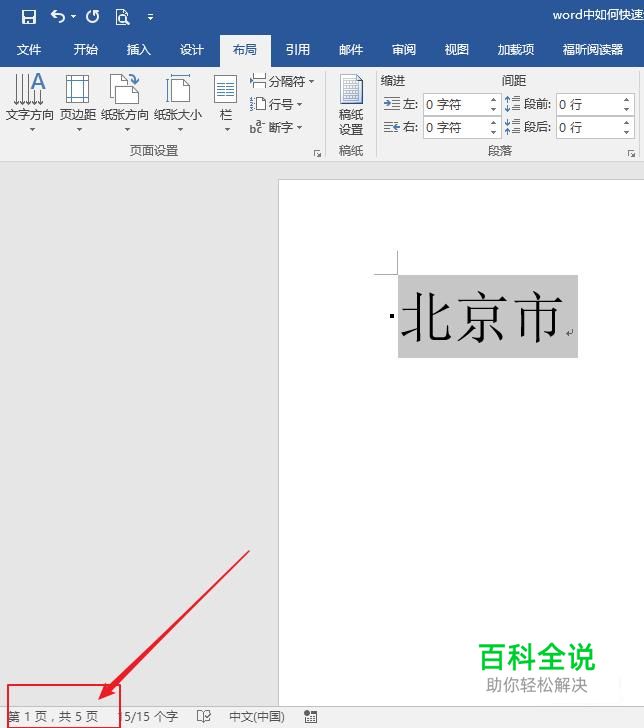The image size is (644, 728).
Task: Open the 栏 columns menu
Action: coord(226,103)
